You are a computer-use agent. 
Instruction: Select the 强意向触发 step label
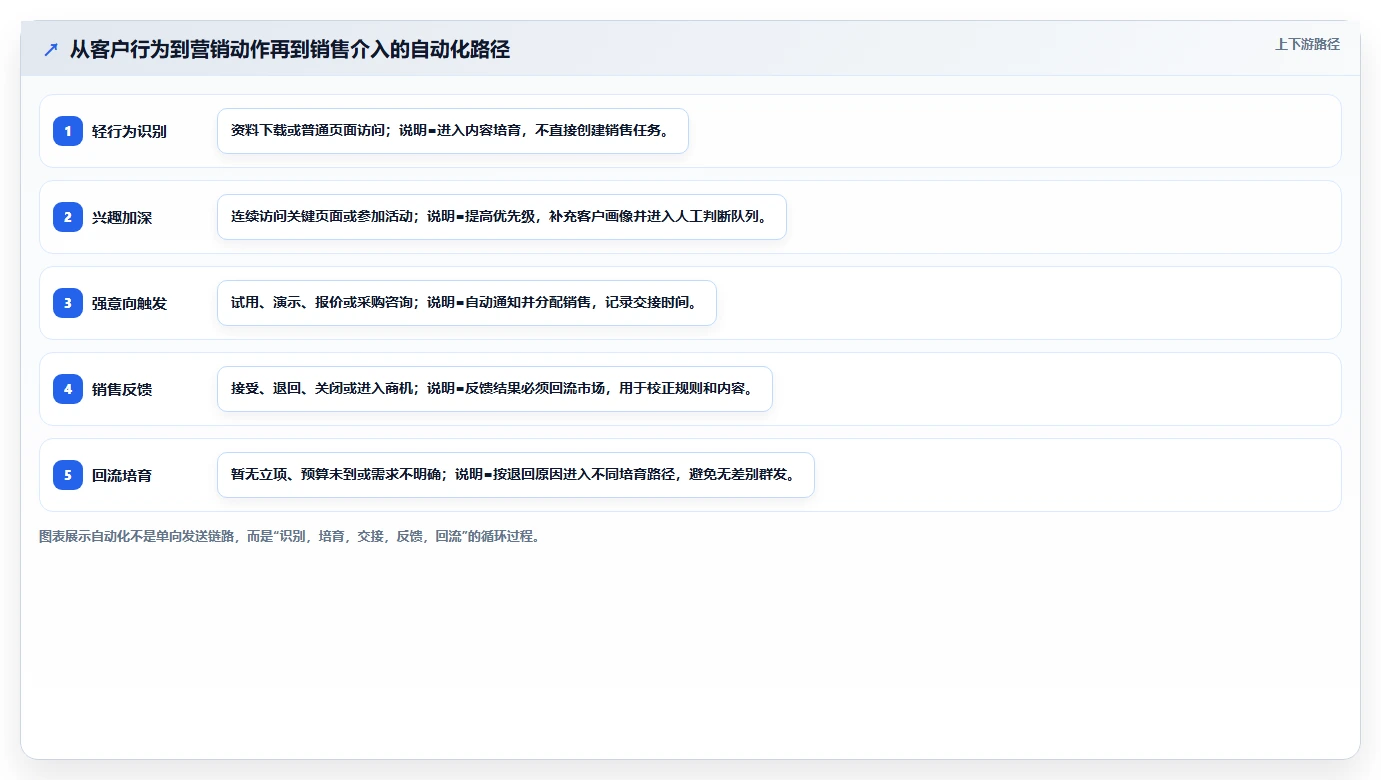click(129, 304)
